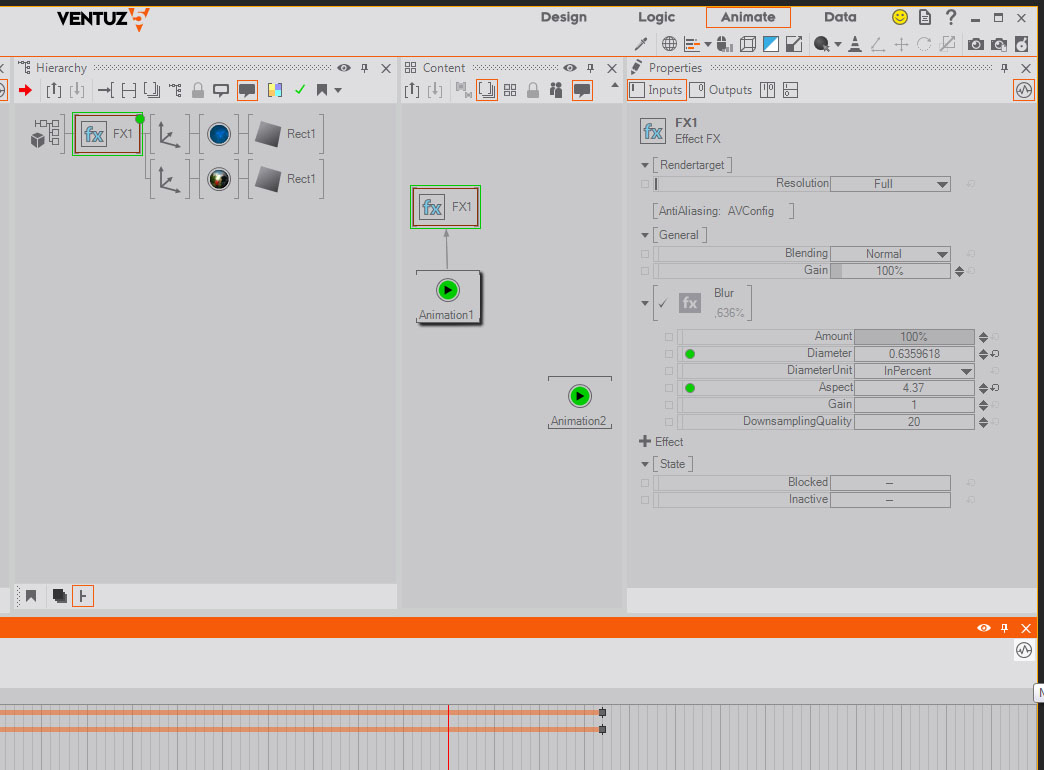Add a new Effect with plus button

pos(645,441)
